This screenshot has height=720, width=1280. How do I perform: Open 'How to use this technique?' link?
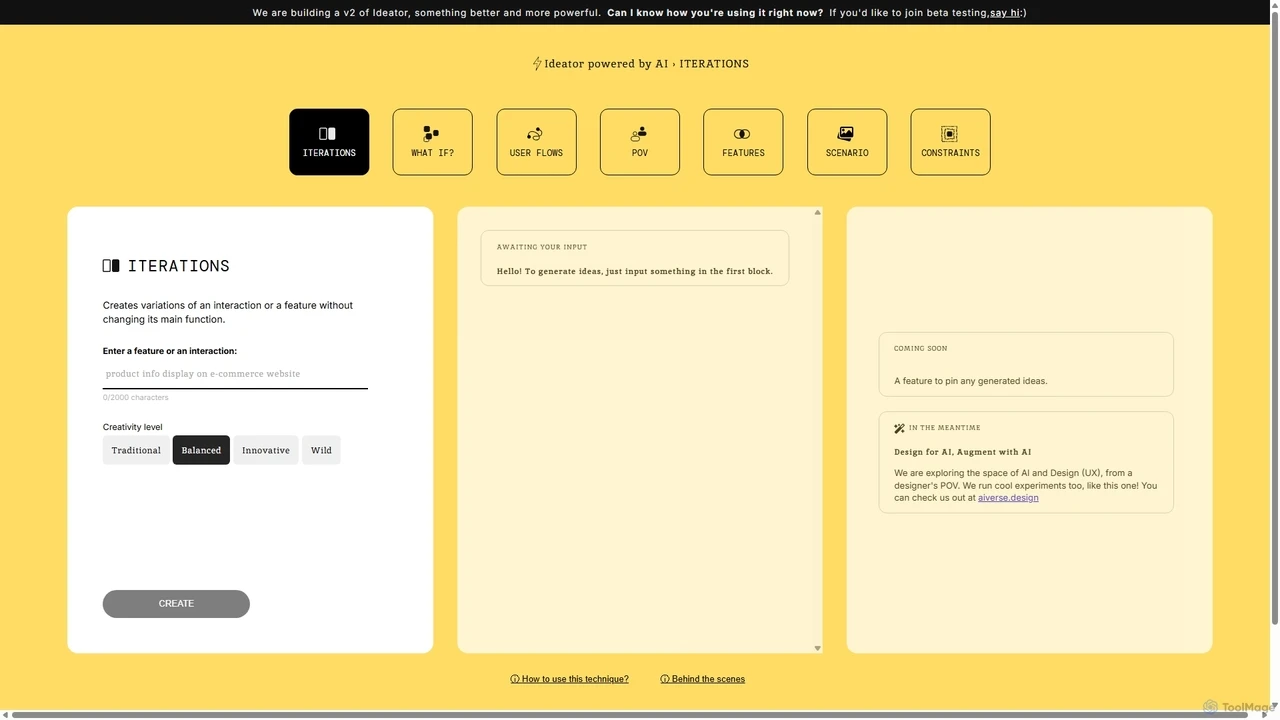(570, 679)
